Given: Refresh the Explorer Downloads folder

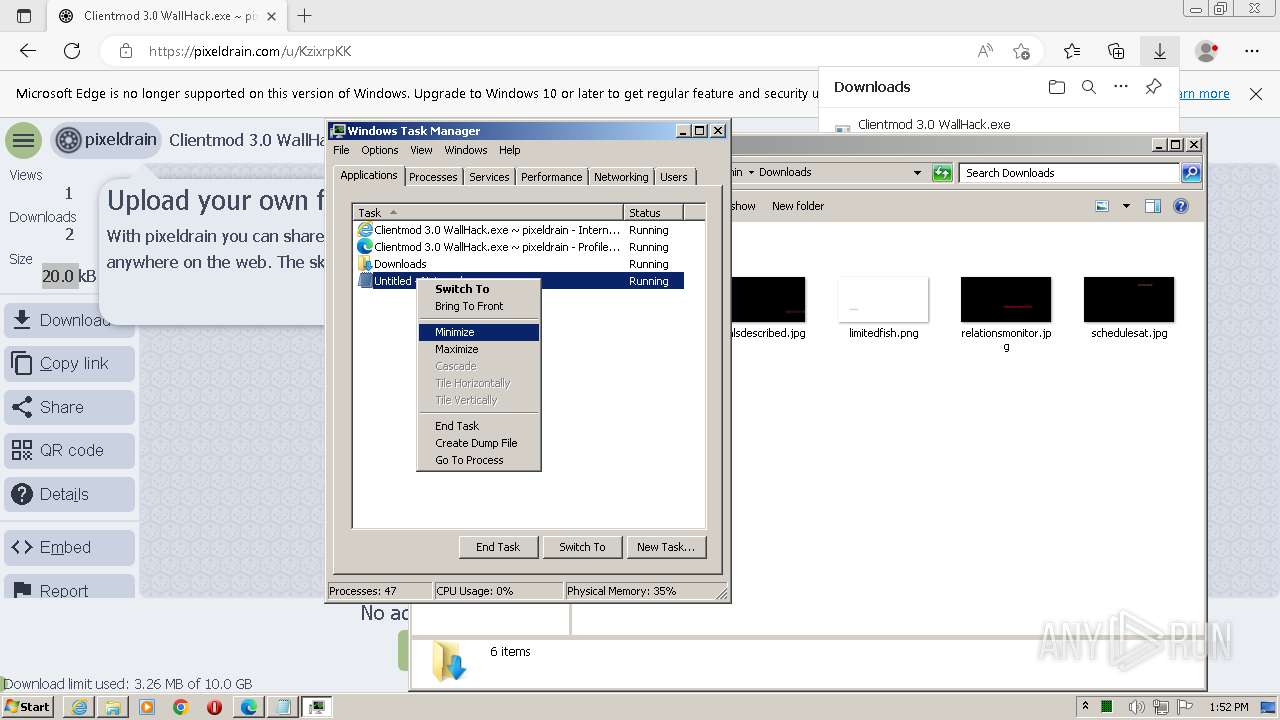Looking at the screenshot, I should click(x=942, y=173).
